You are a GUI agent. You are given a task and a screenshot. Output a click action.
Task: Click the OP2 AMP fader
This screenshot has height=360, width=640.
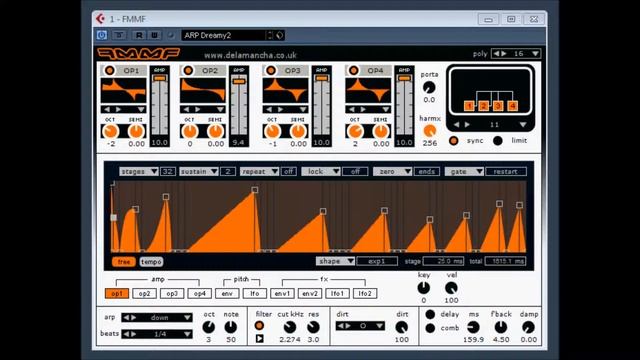pos(239,82)
